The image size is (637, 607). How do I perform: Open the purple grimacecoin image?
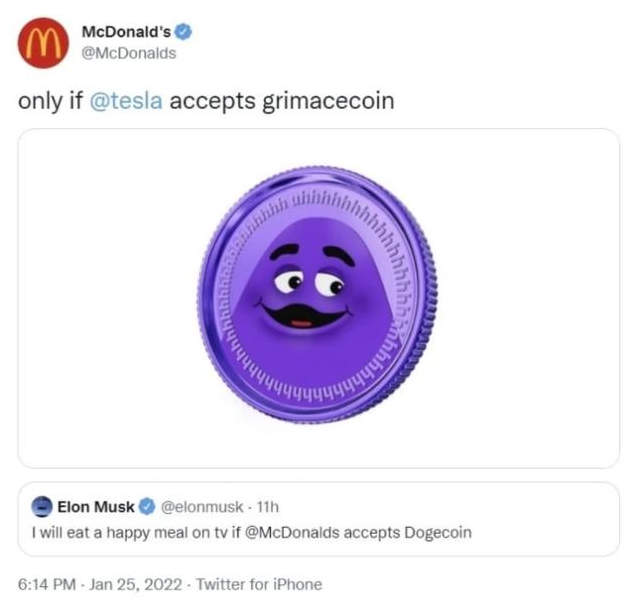point(319,298)
